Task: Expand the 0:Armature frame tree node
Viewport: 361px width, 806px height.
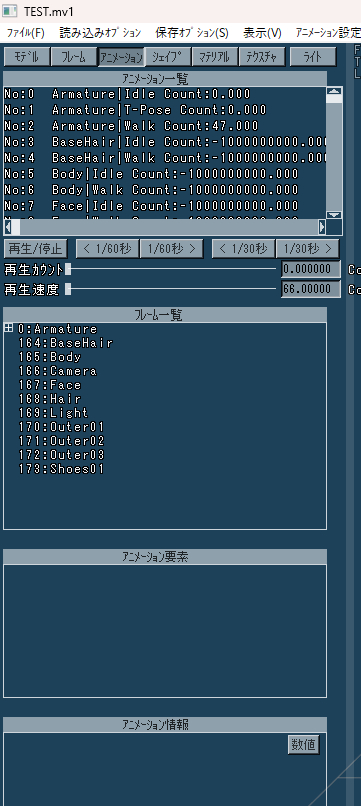Action: click(9, 328)
